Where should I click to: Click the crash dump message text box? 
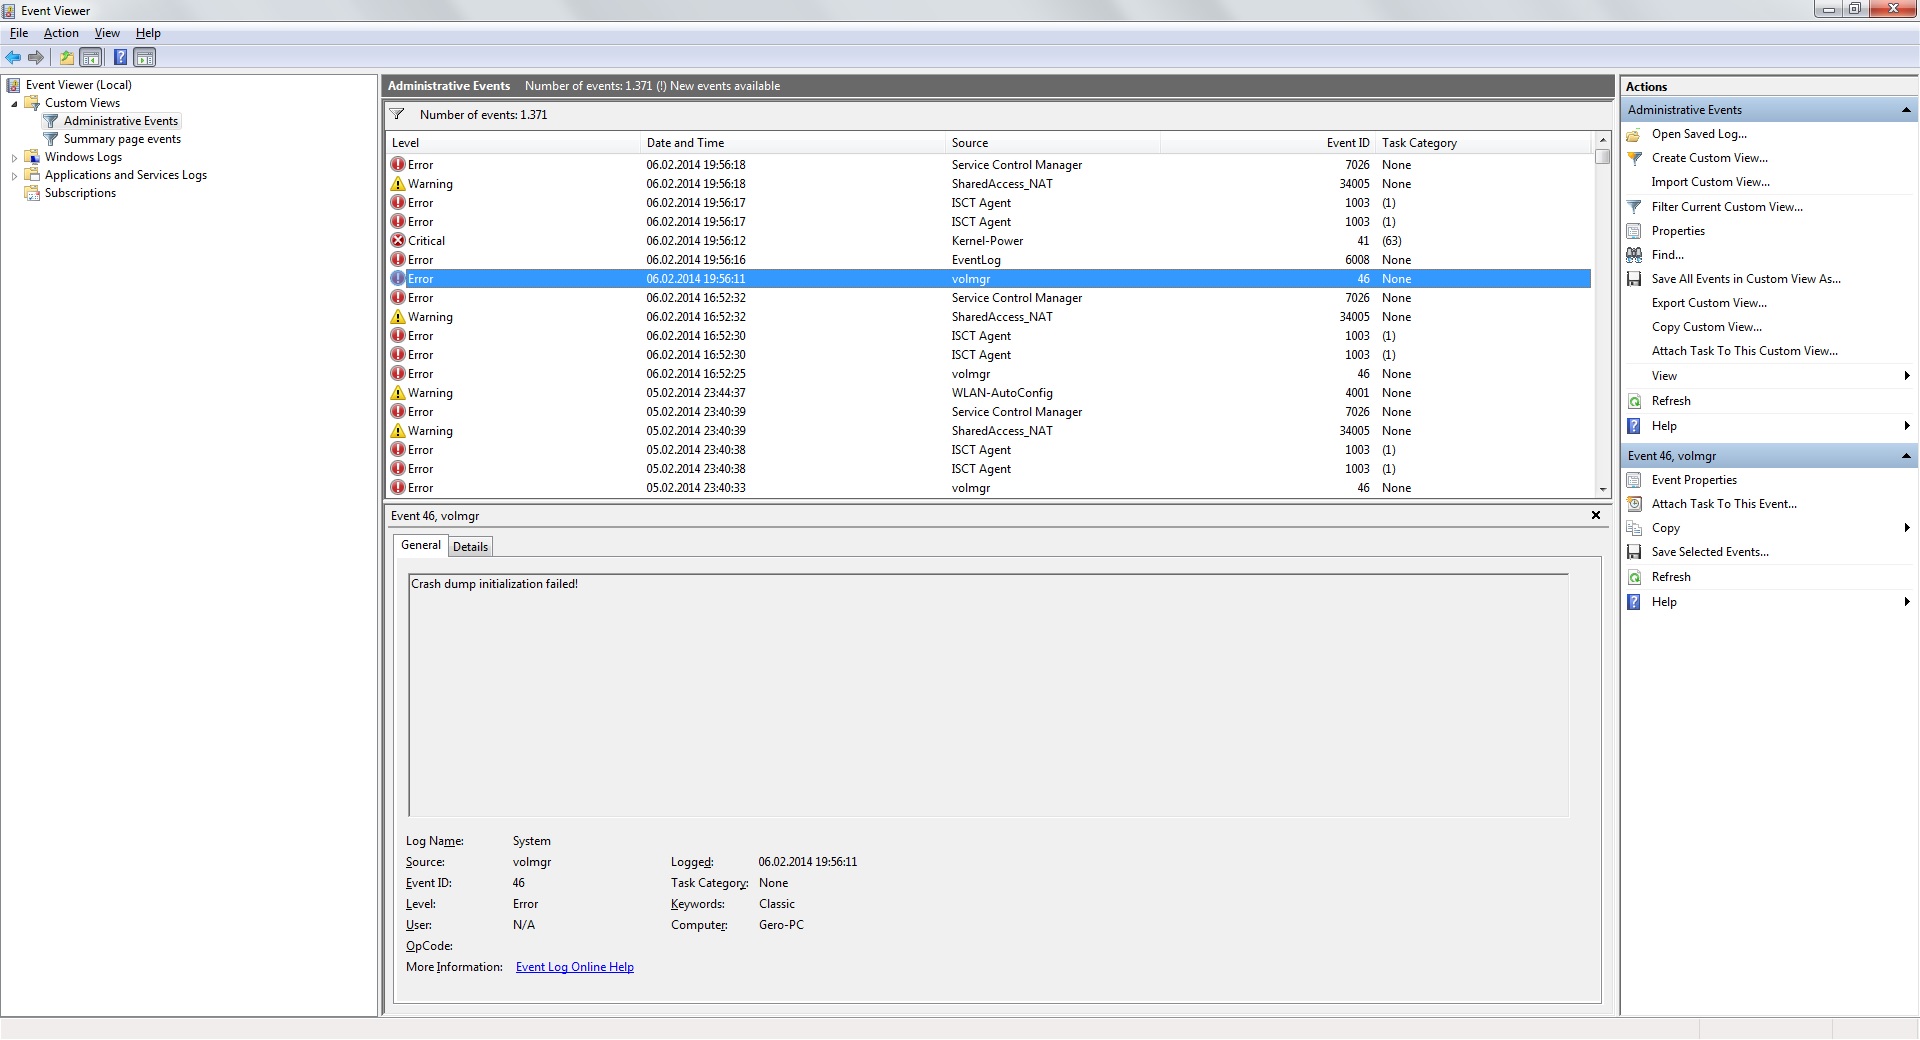pyautogui.click(x=988, y=695)
